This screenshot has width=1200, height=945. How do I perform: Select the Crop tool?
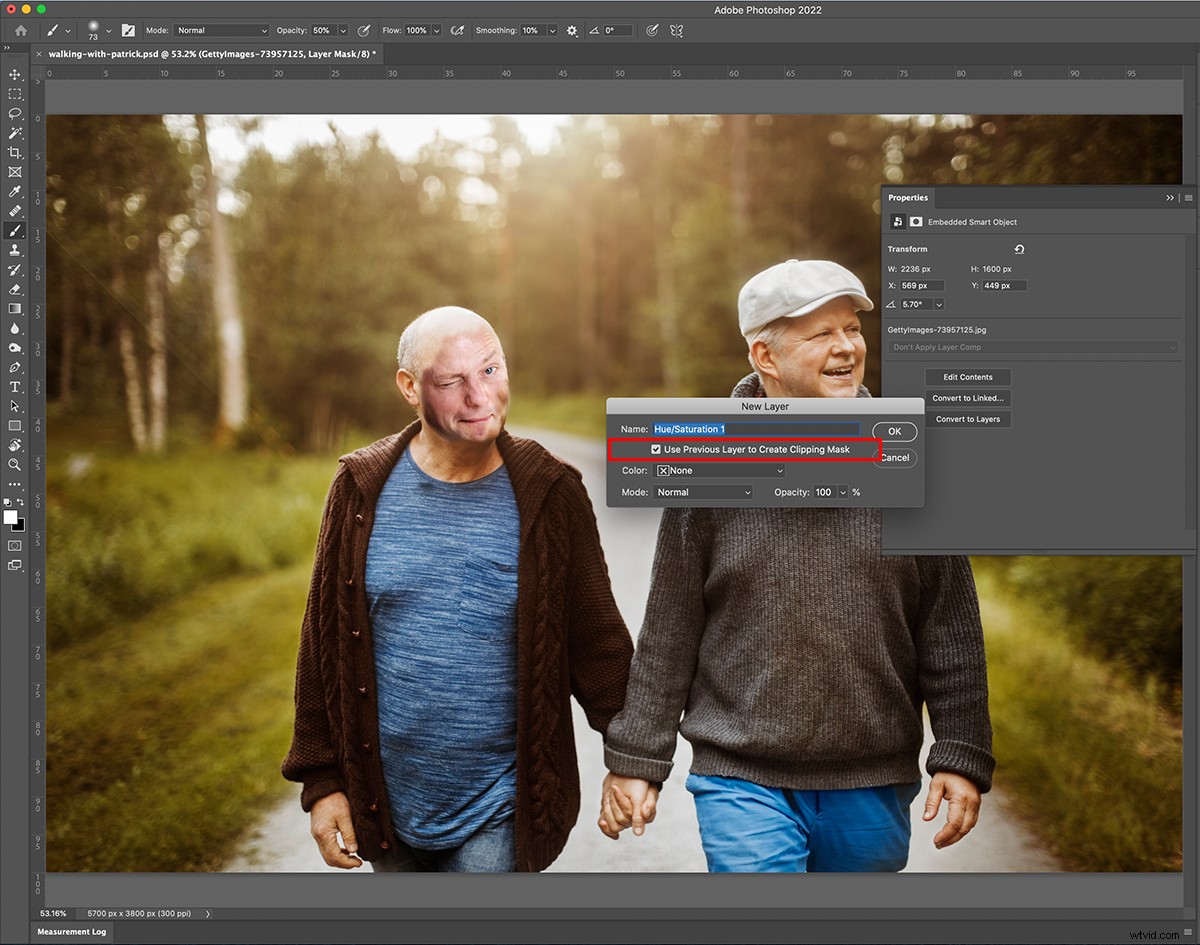point(15,153)
